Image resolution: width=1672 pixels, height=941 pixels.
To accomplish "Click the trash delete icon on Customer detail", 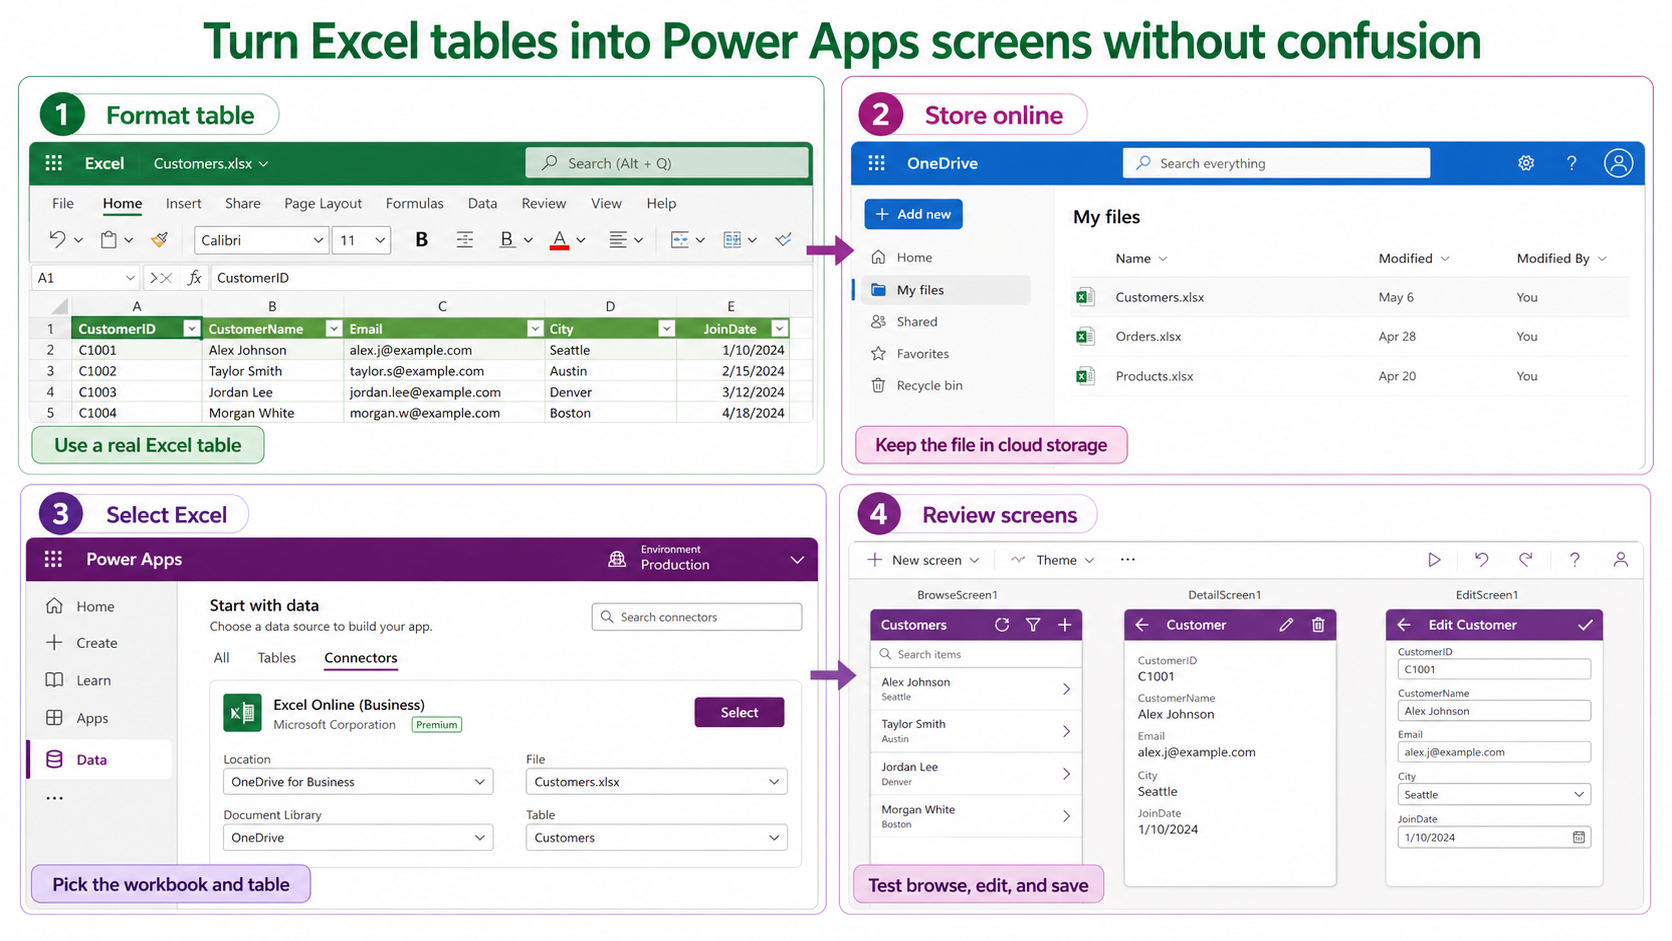I will 1318,625.
